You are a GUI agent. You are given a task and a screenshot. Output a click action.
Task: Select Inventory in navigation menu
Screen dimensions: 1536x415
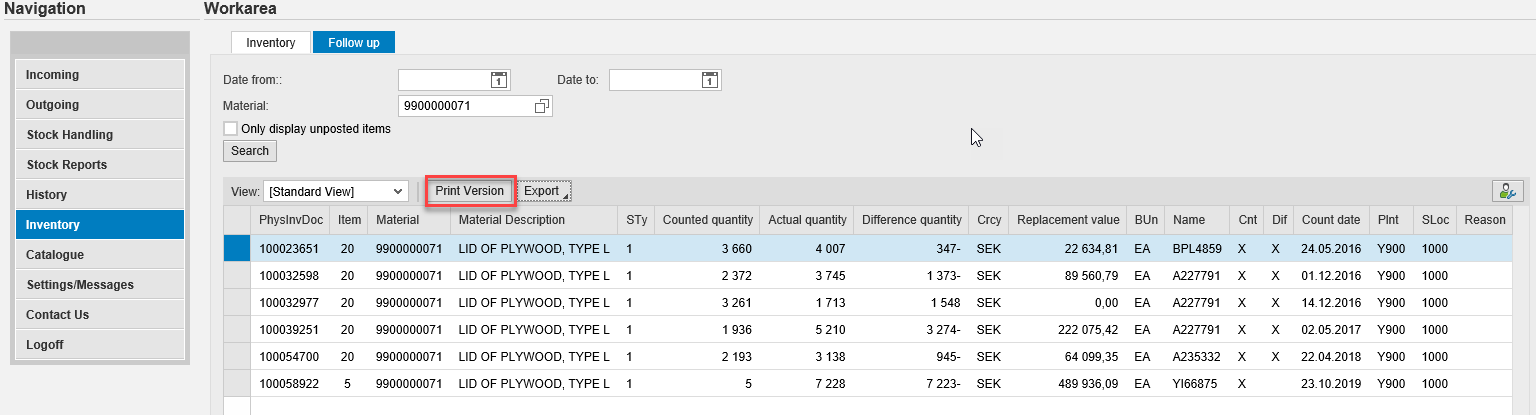tap(100, 225)
